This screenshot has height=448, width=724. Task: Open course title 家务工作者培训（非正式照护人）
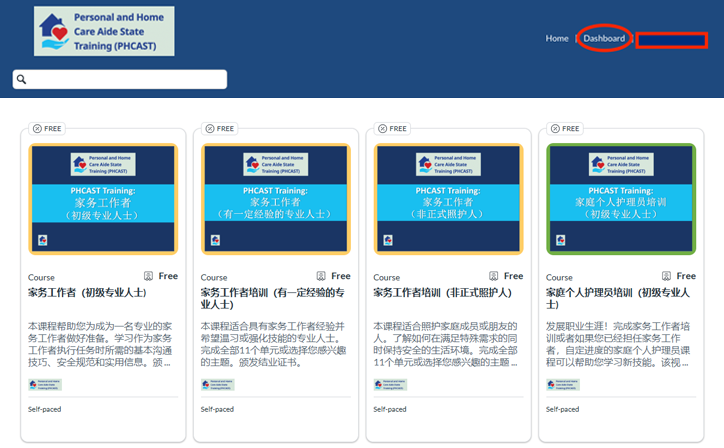pos(442,293)
